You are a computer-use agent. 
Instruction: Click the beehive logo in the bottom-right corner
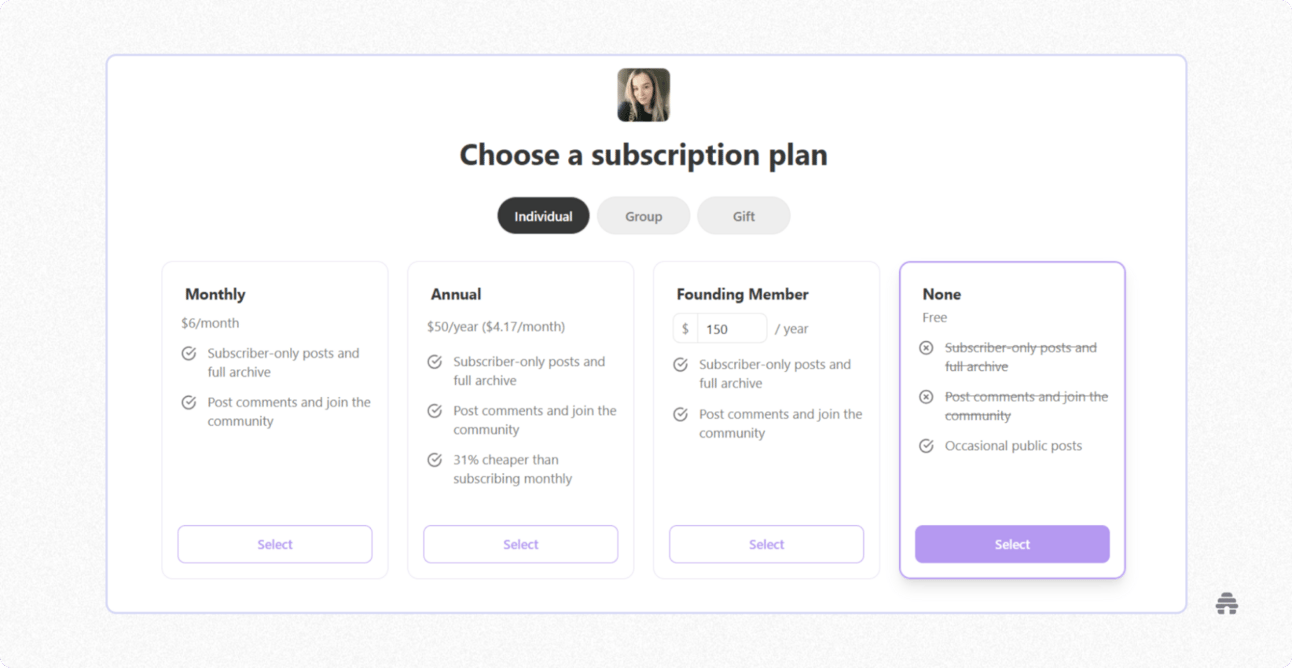point(1227,603)
